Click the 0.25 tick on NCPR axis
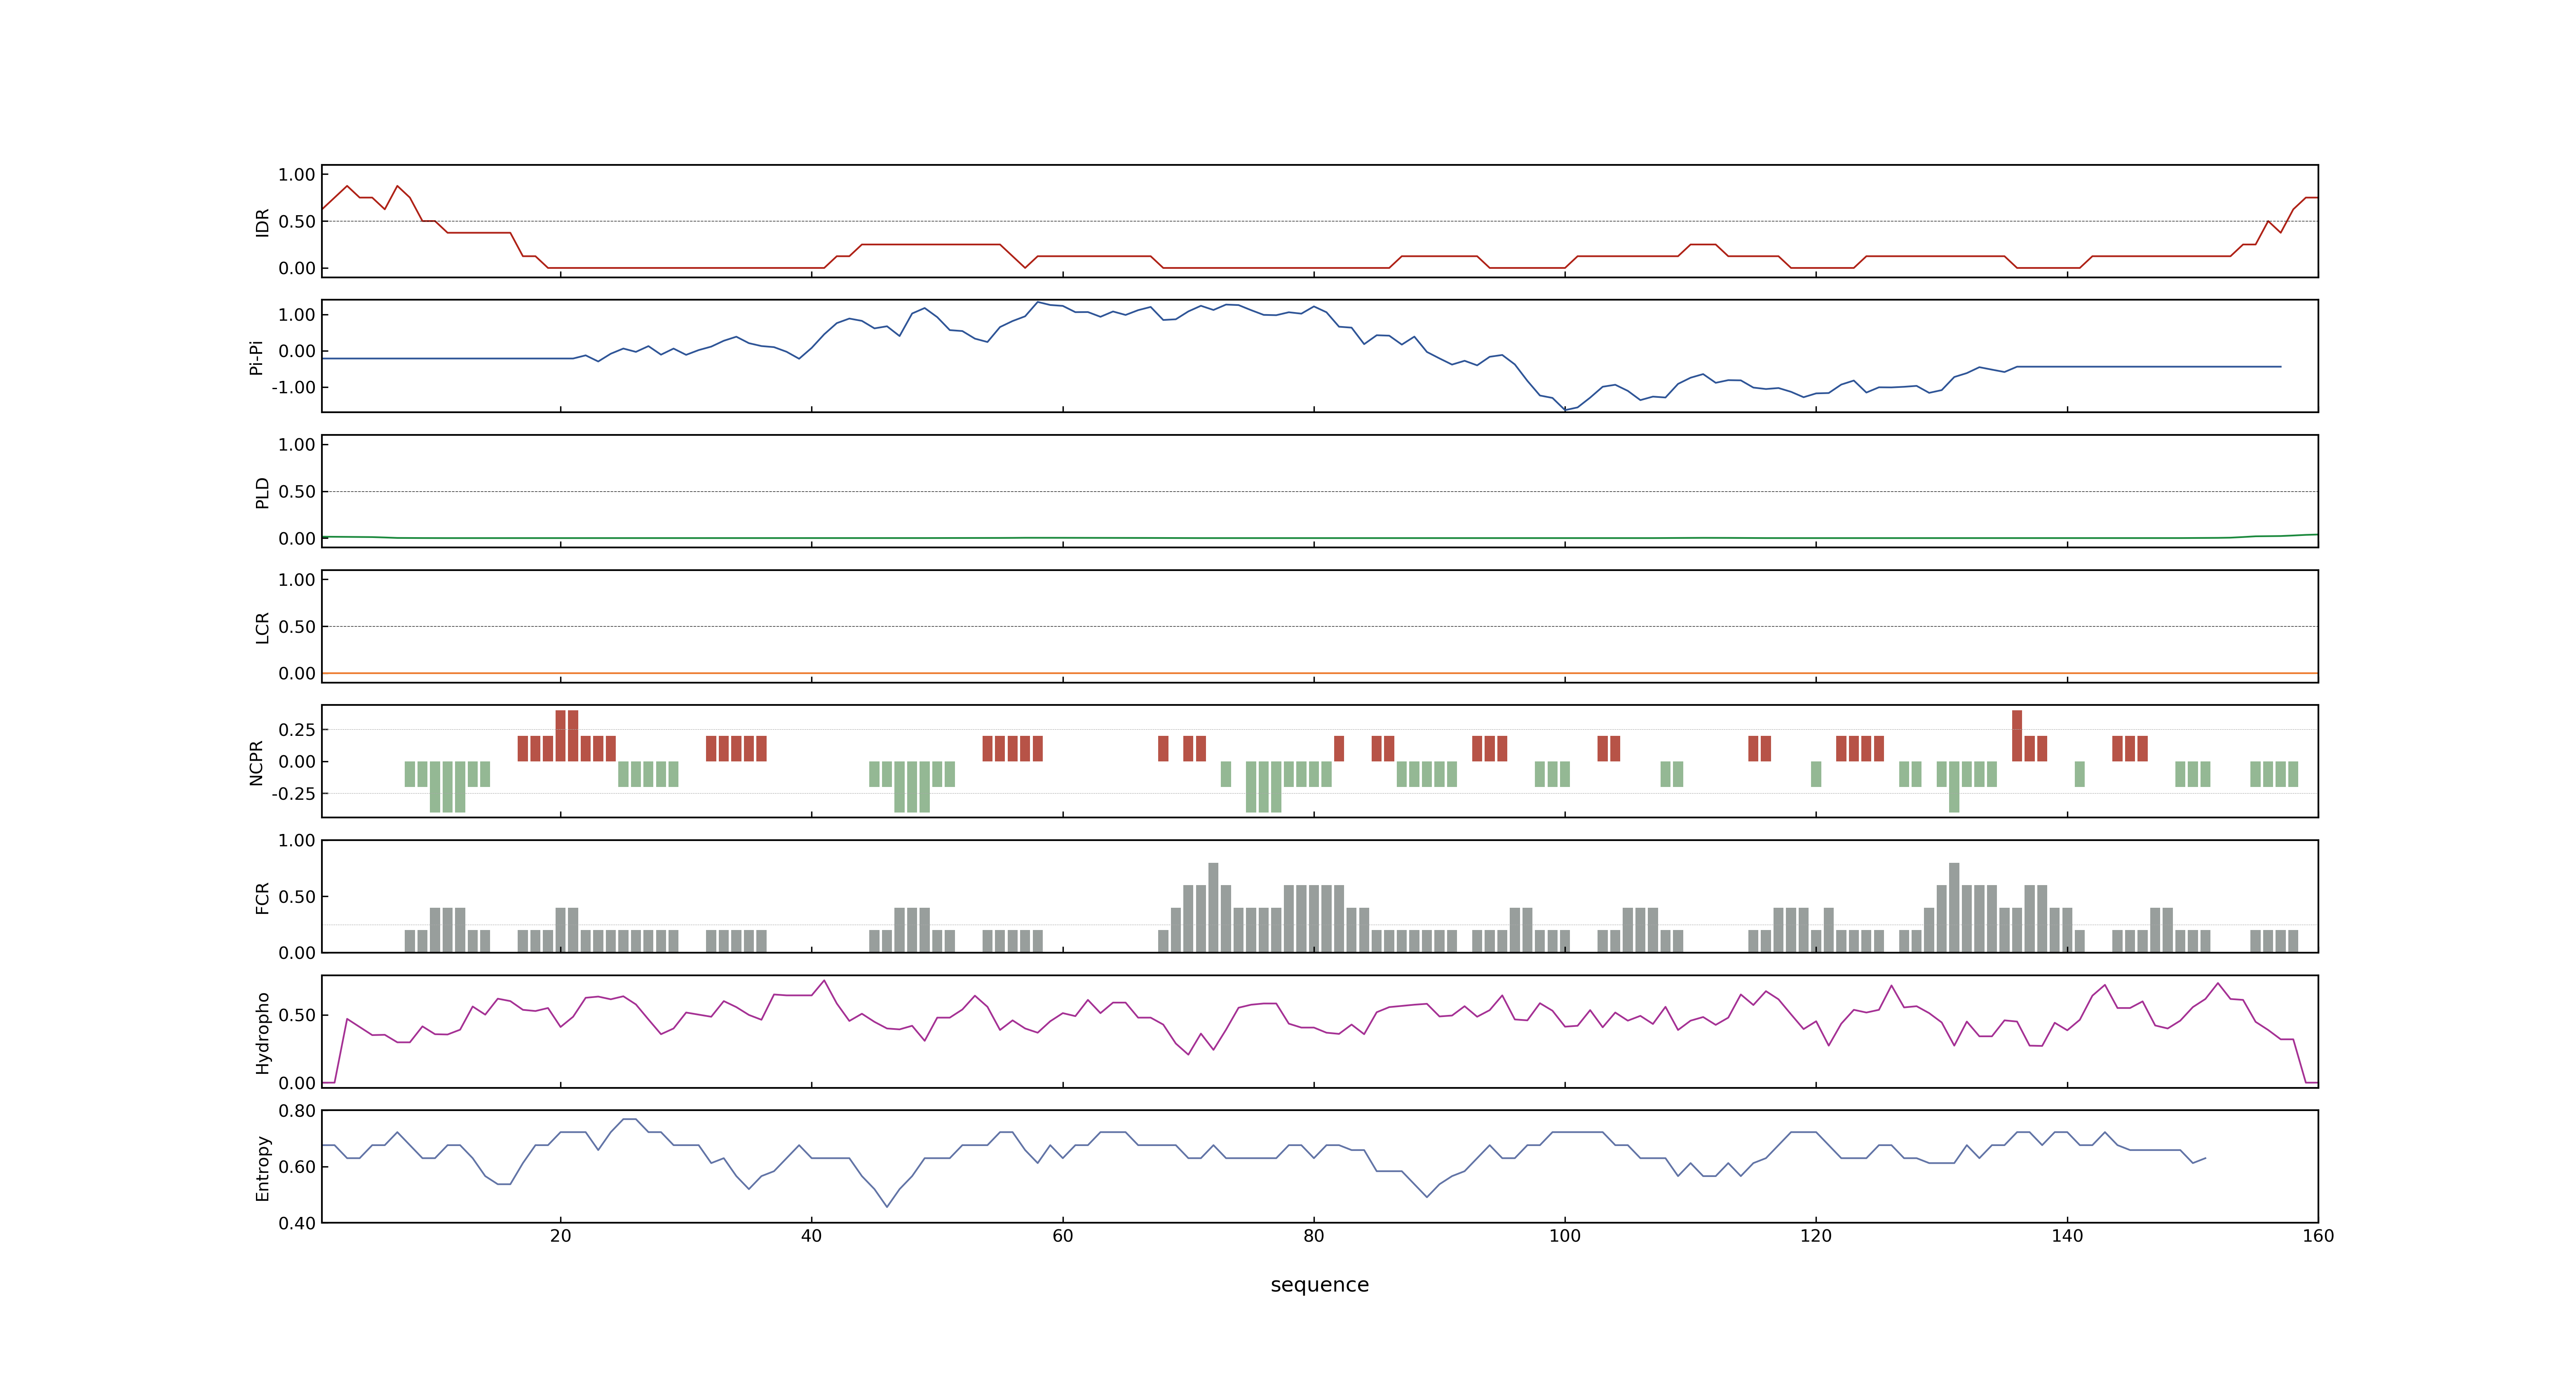The width and height of the screenshot is (2576, 1374). [297, 730]
